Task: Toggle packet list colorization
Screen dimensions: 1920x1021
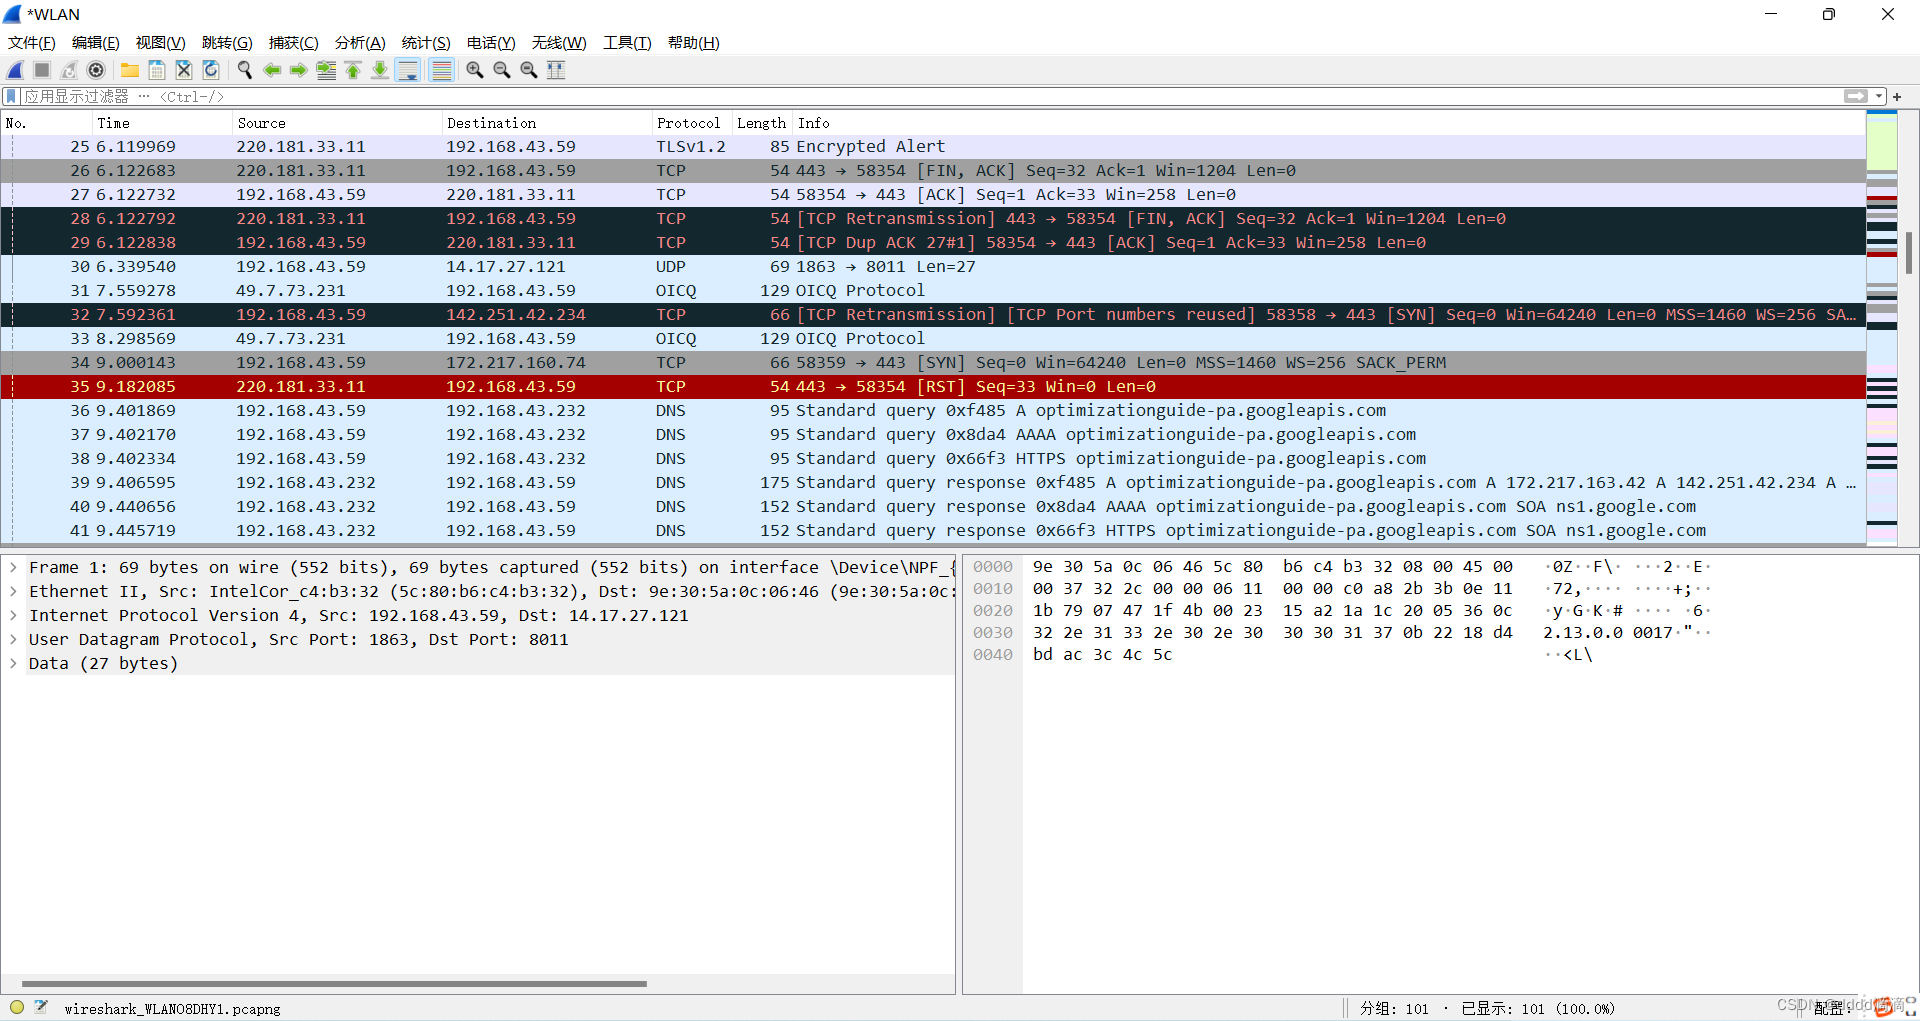Action: coord(441,70)
